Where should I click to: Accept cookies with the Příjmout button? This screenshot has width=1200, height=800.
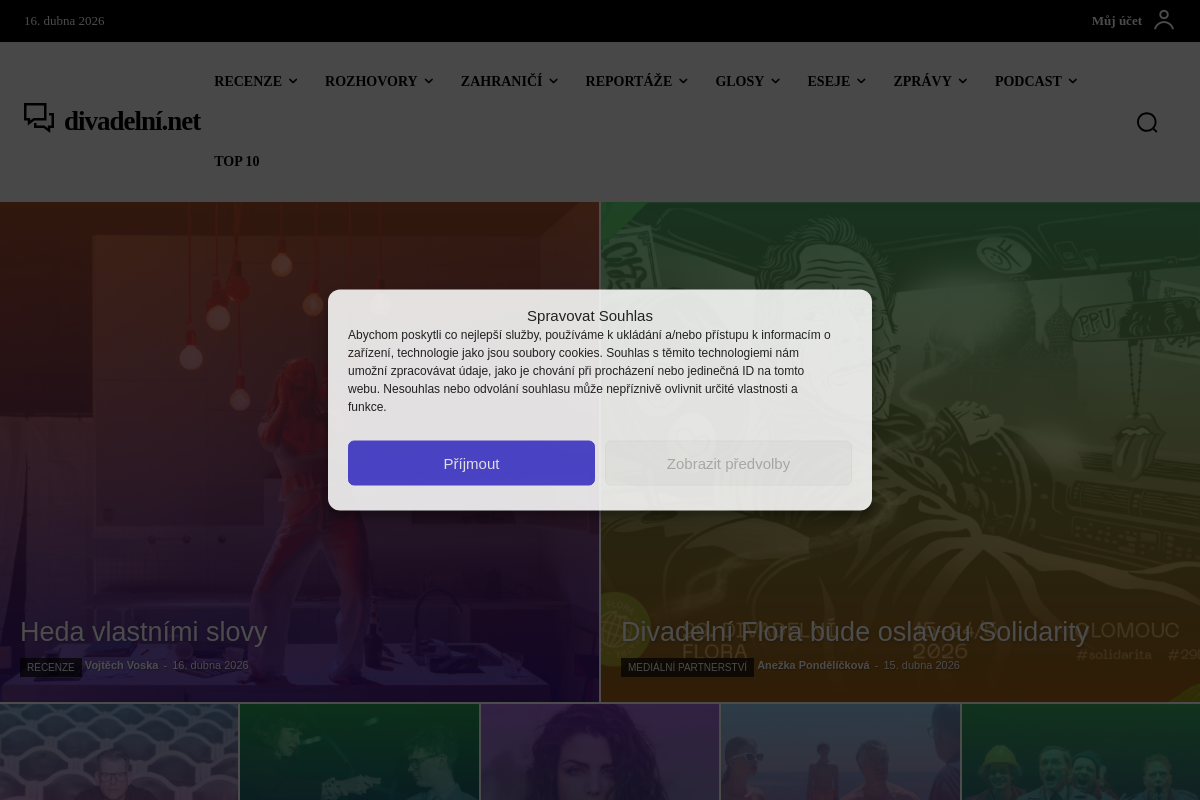pos(471,463)
